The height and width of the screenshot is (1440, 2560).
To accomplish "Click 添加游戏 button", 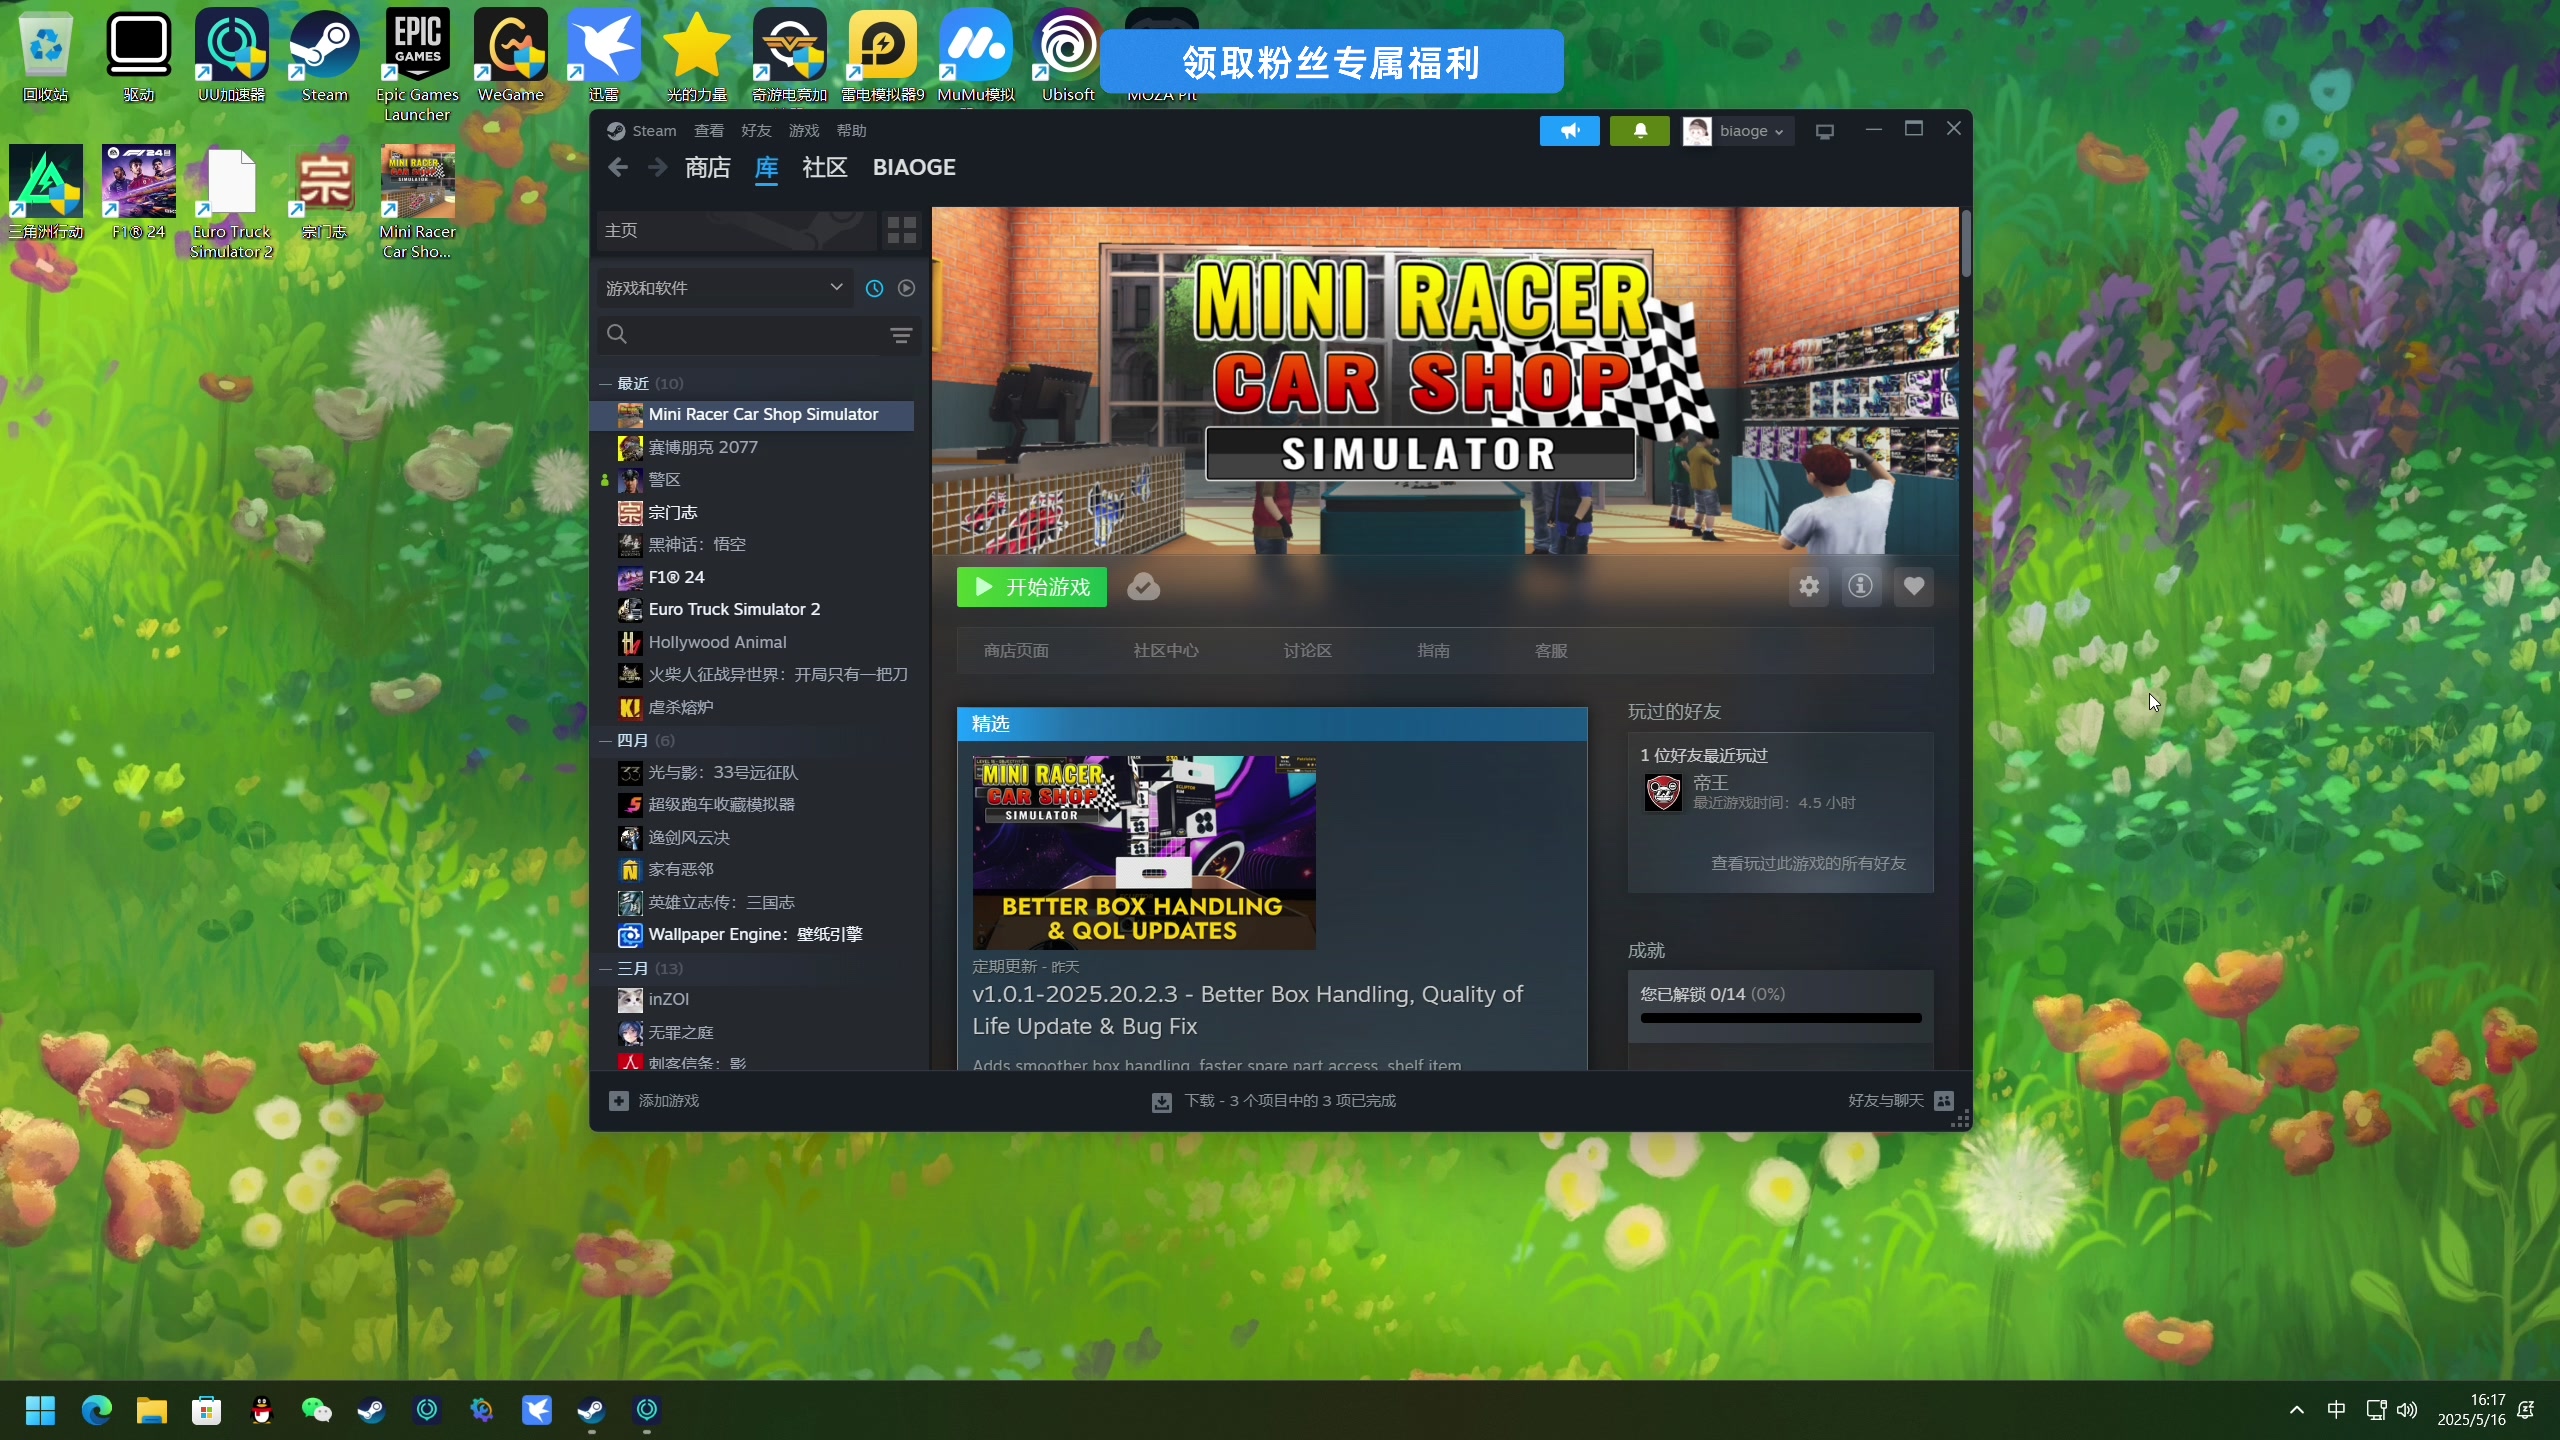I will [654, 1101].
